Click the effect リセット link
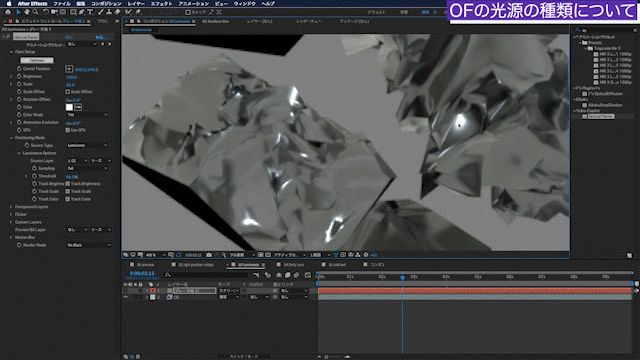 [x=69, y=37]
